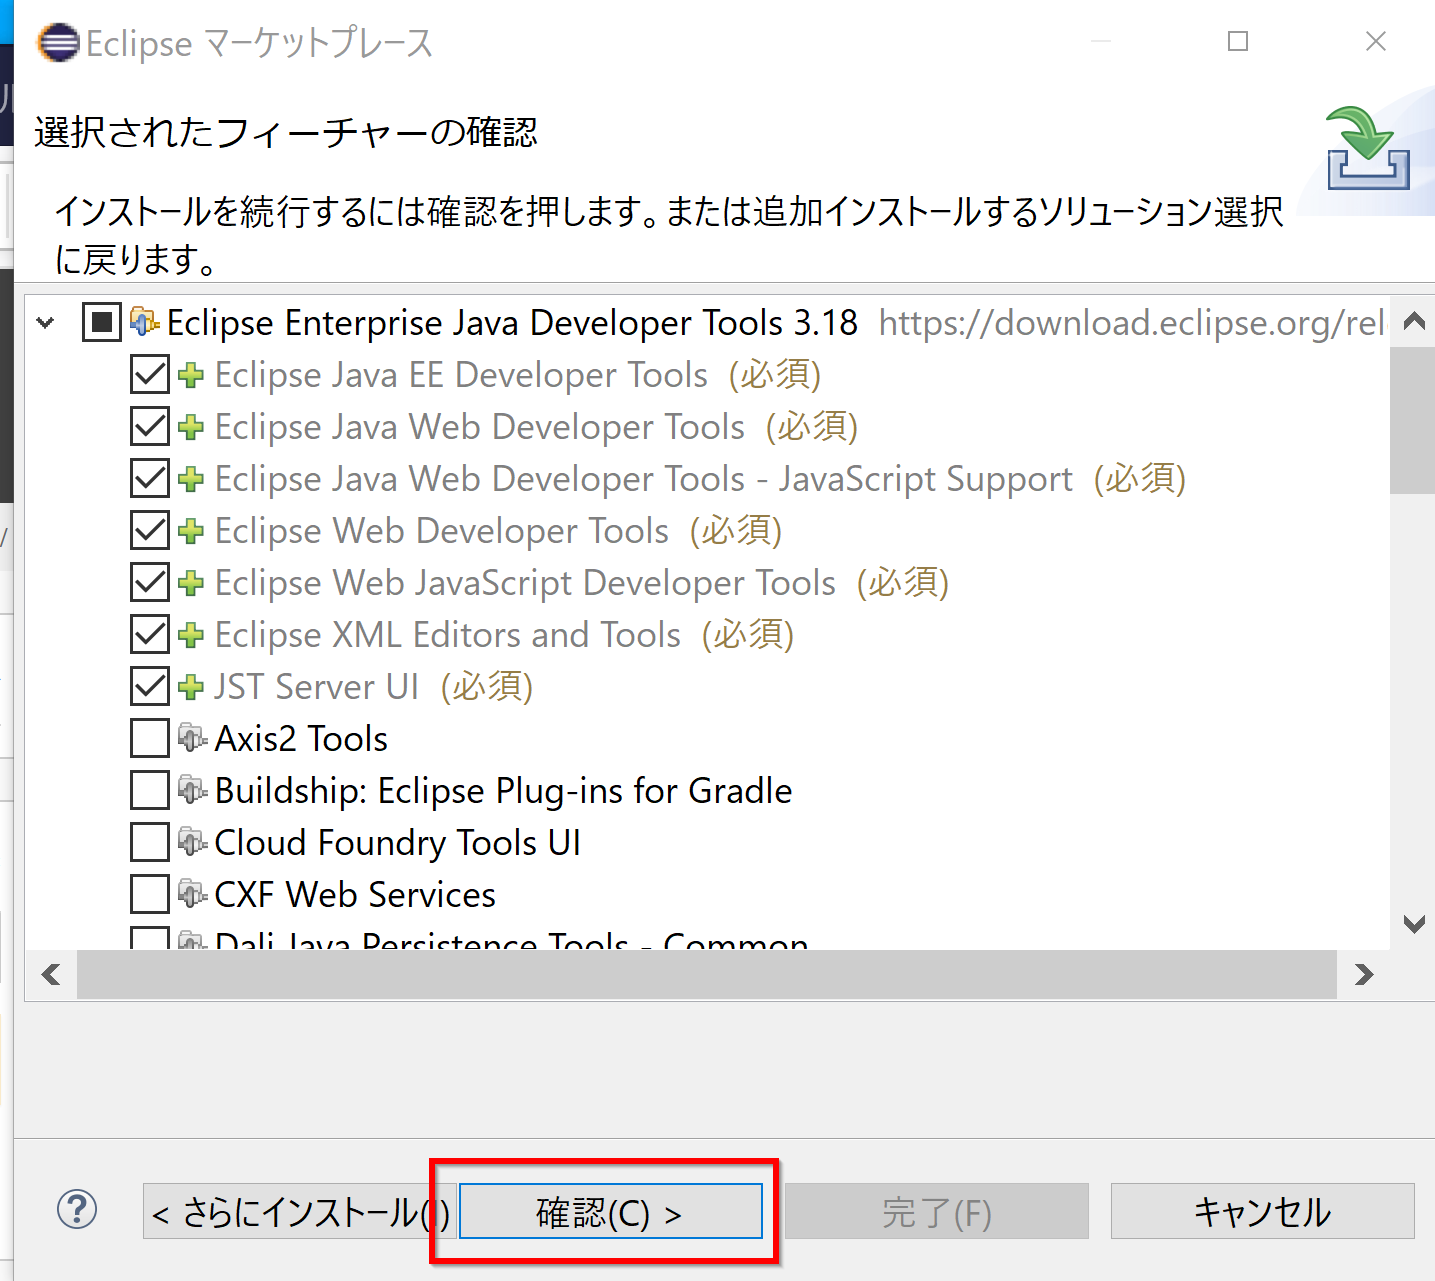This screenshot has height=1281, width=1435.
Task: Enable Buildship: Eclipse Plug-ins for Gradle checkbox
Action: click(150, 791)
